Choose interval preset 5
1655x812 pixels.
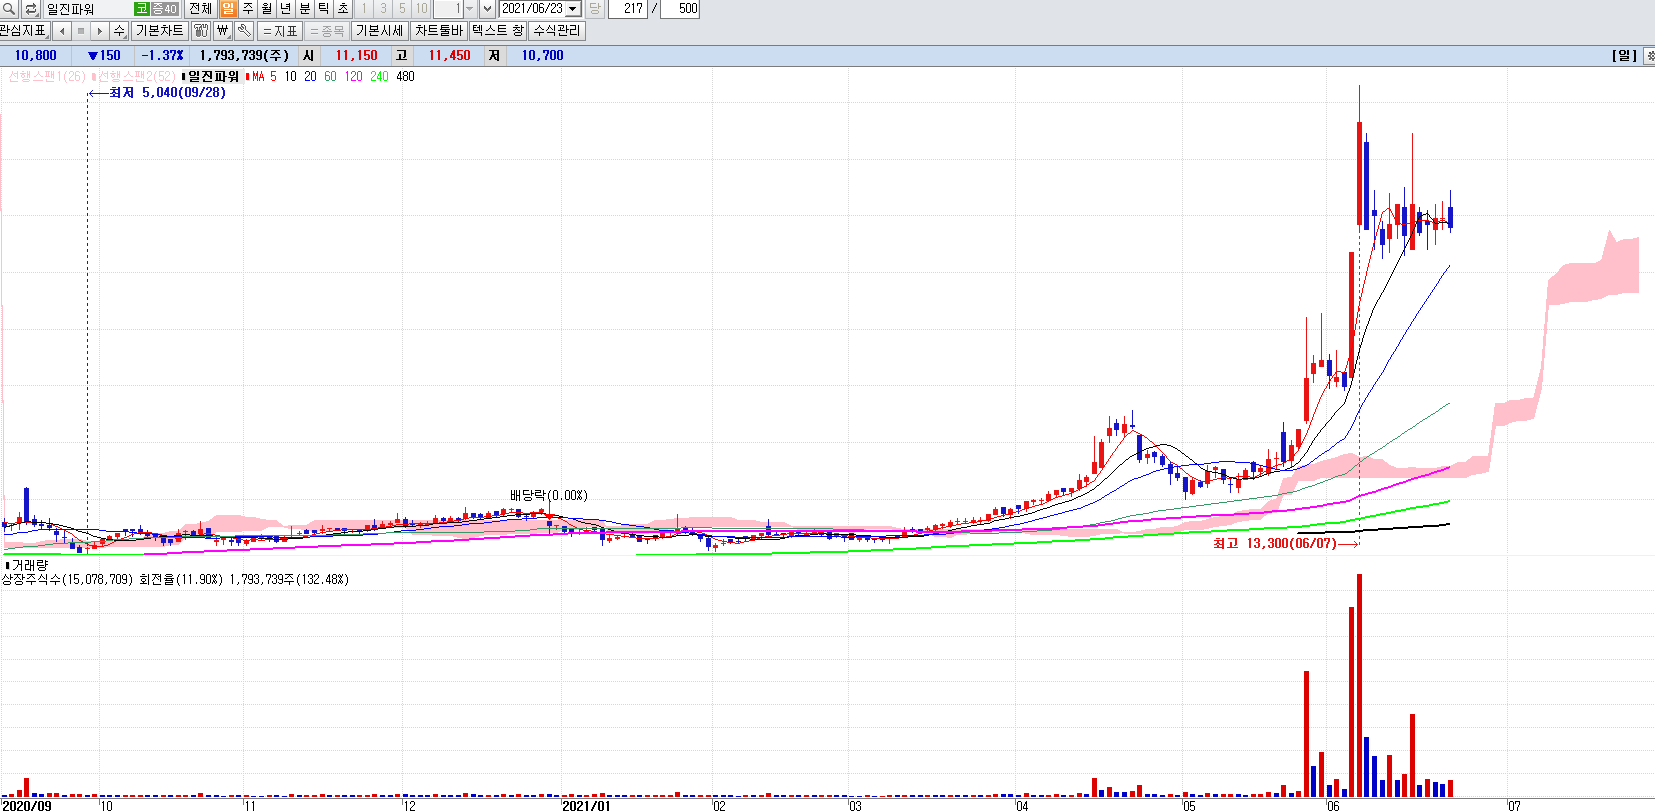click(402, 9)
